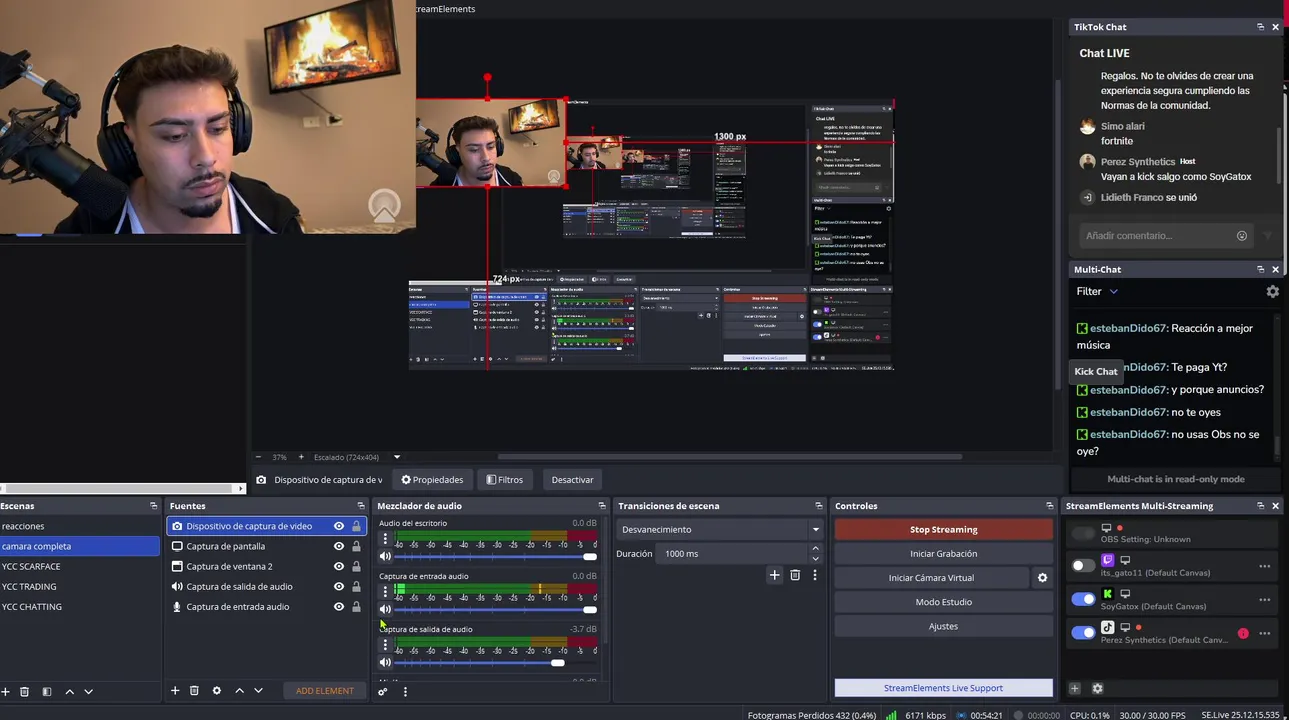Image resolution: width=1289 pixels, height=720 pixels.
Task: Hide Captura de salida de audio source
Action: pos(339,587)
